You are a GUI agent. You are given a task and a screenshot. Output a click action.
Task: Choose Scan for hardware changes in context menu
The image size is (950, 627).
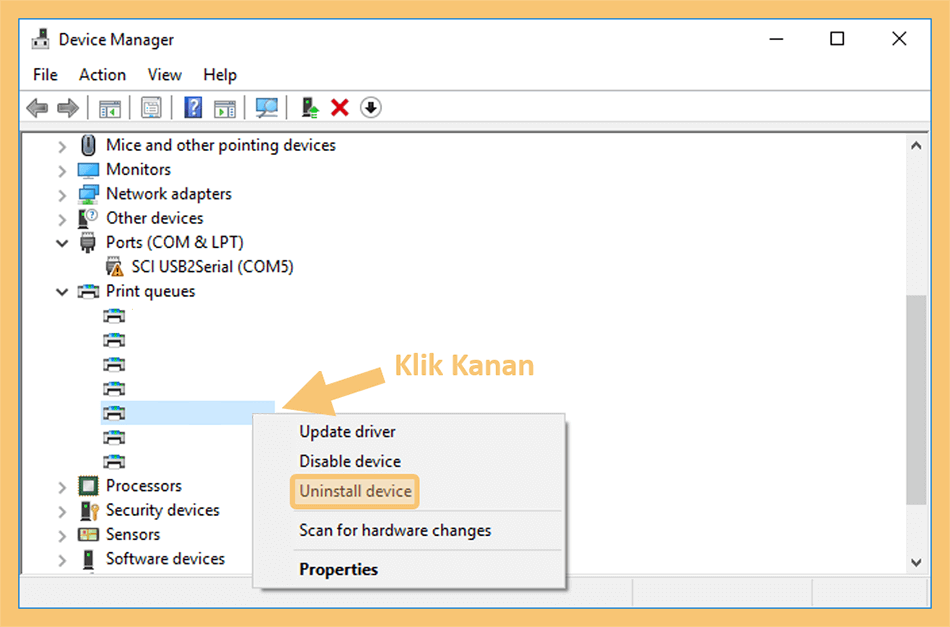pos(410,531)
